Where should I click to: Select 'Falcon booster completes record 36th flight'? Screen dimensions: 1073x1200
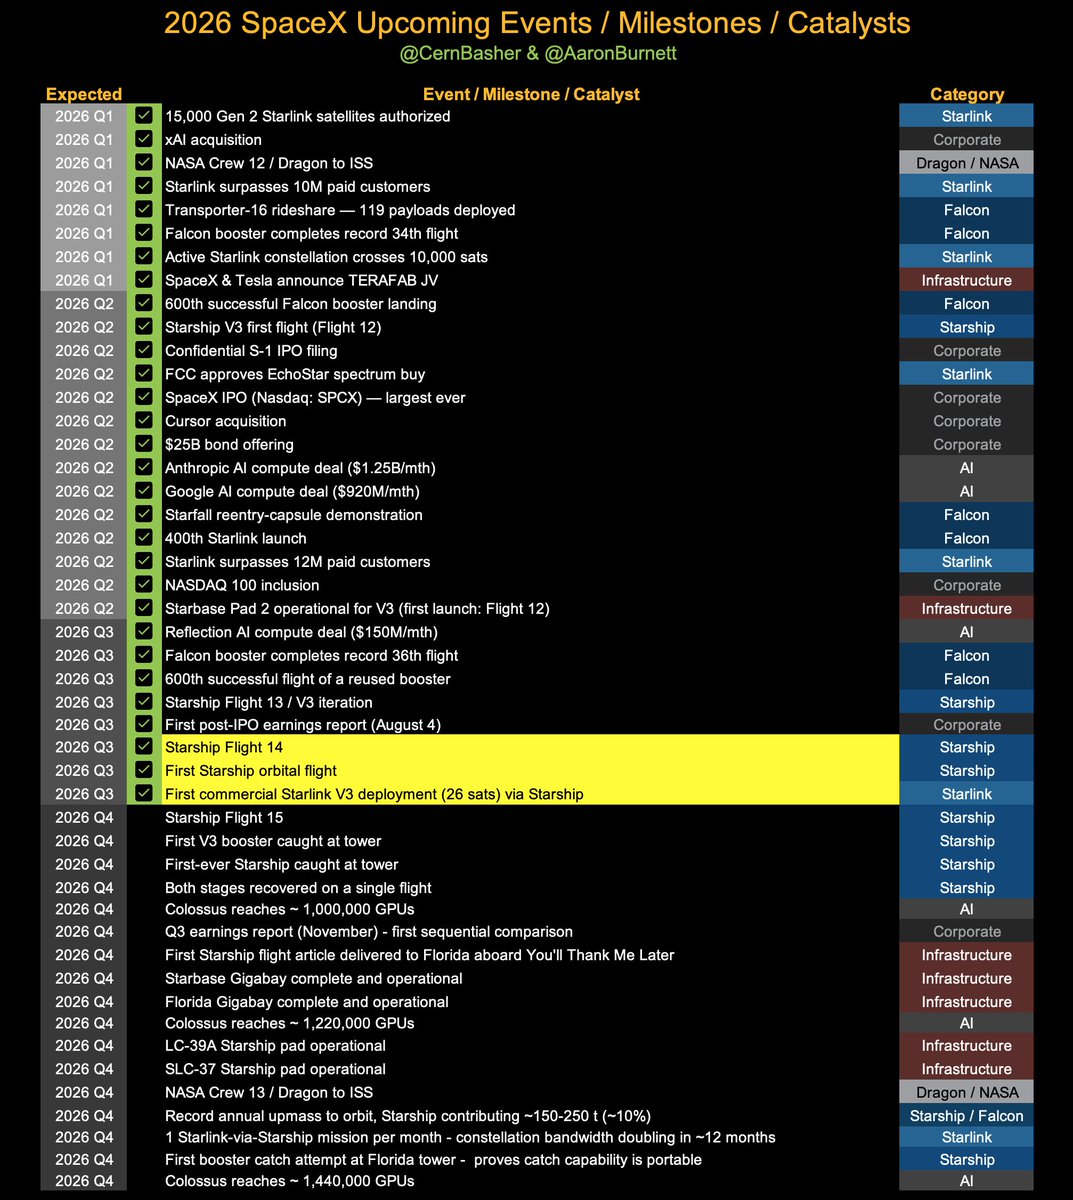coord(312,655)
